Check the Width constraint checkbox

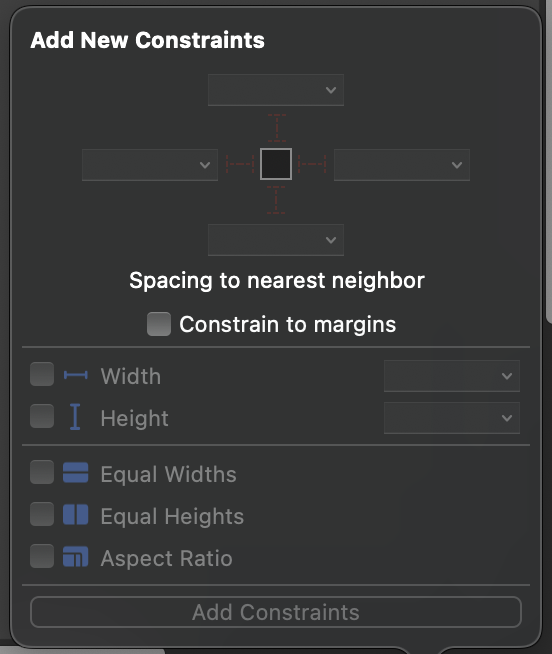pos(42,374)
